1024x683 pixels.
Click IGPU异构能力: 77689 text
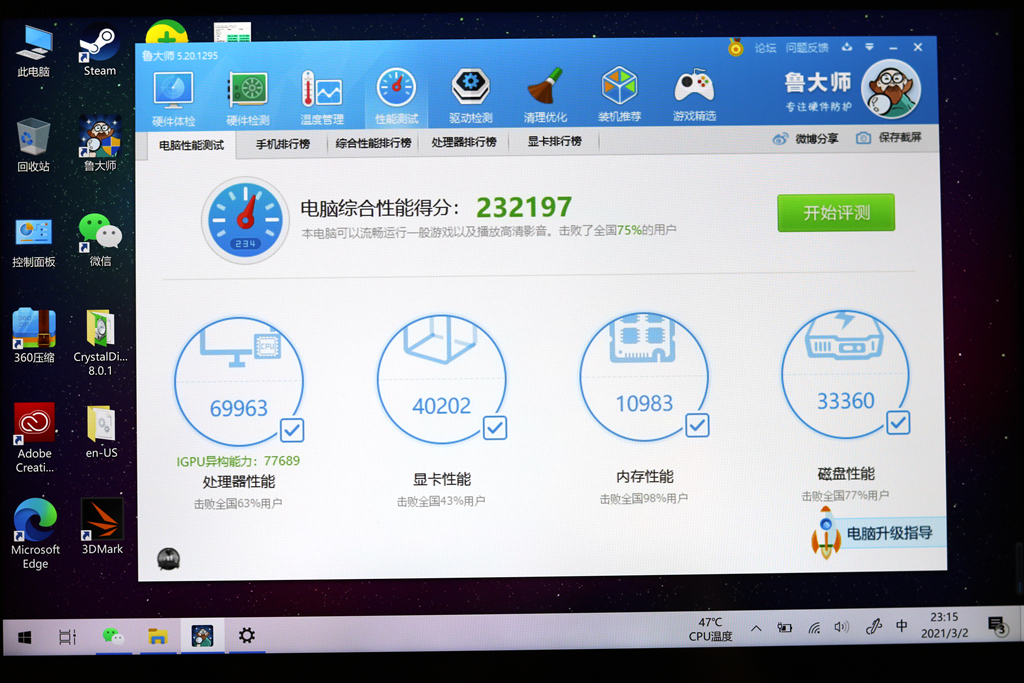[x=238, y=461]
